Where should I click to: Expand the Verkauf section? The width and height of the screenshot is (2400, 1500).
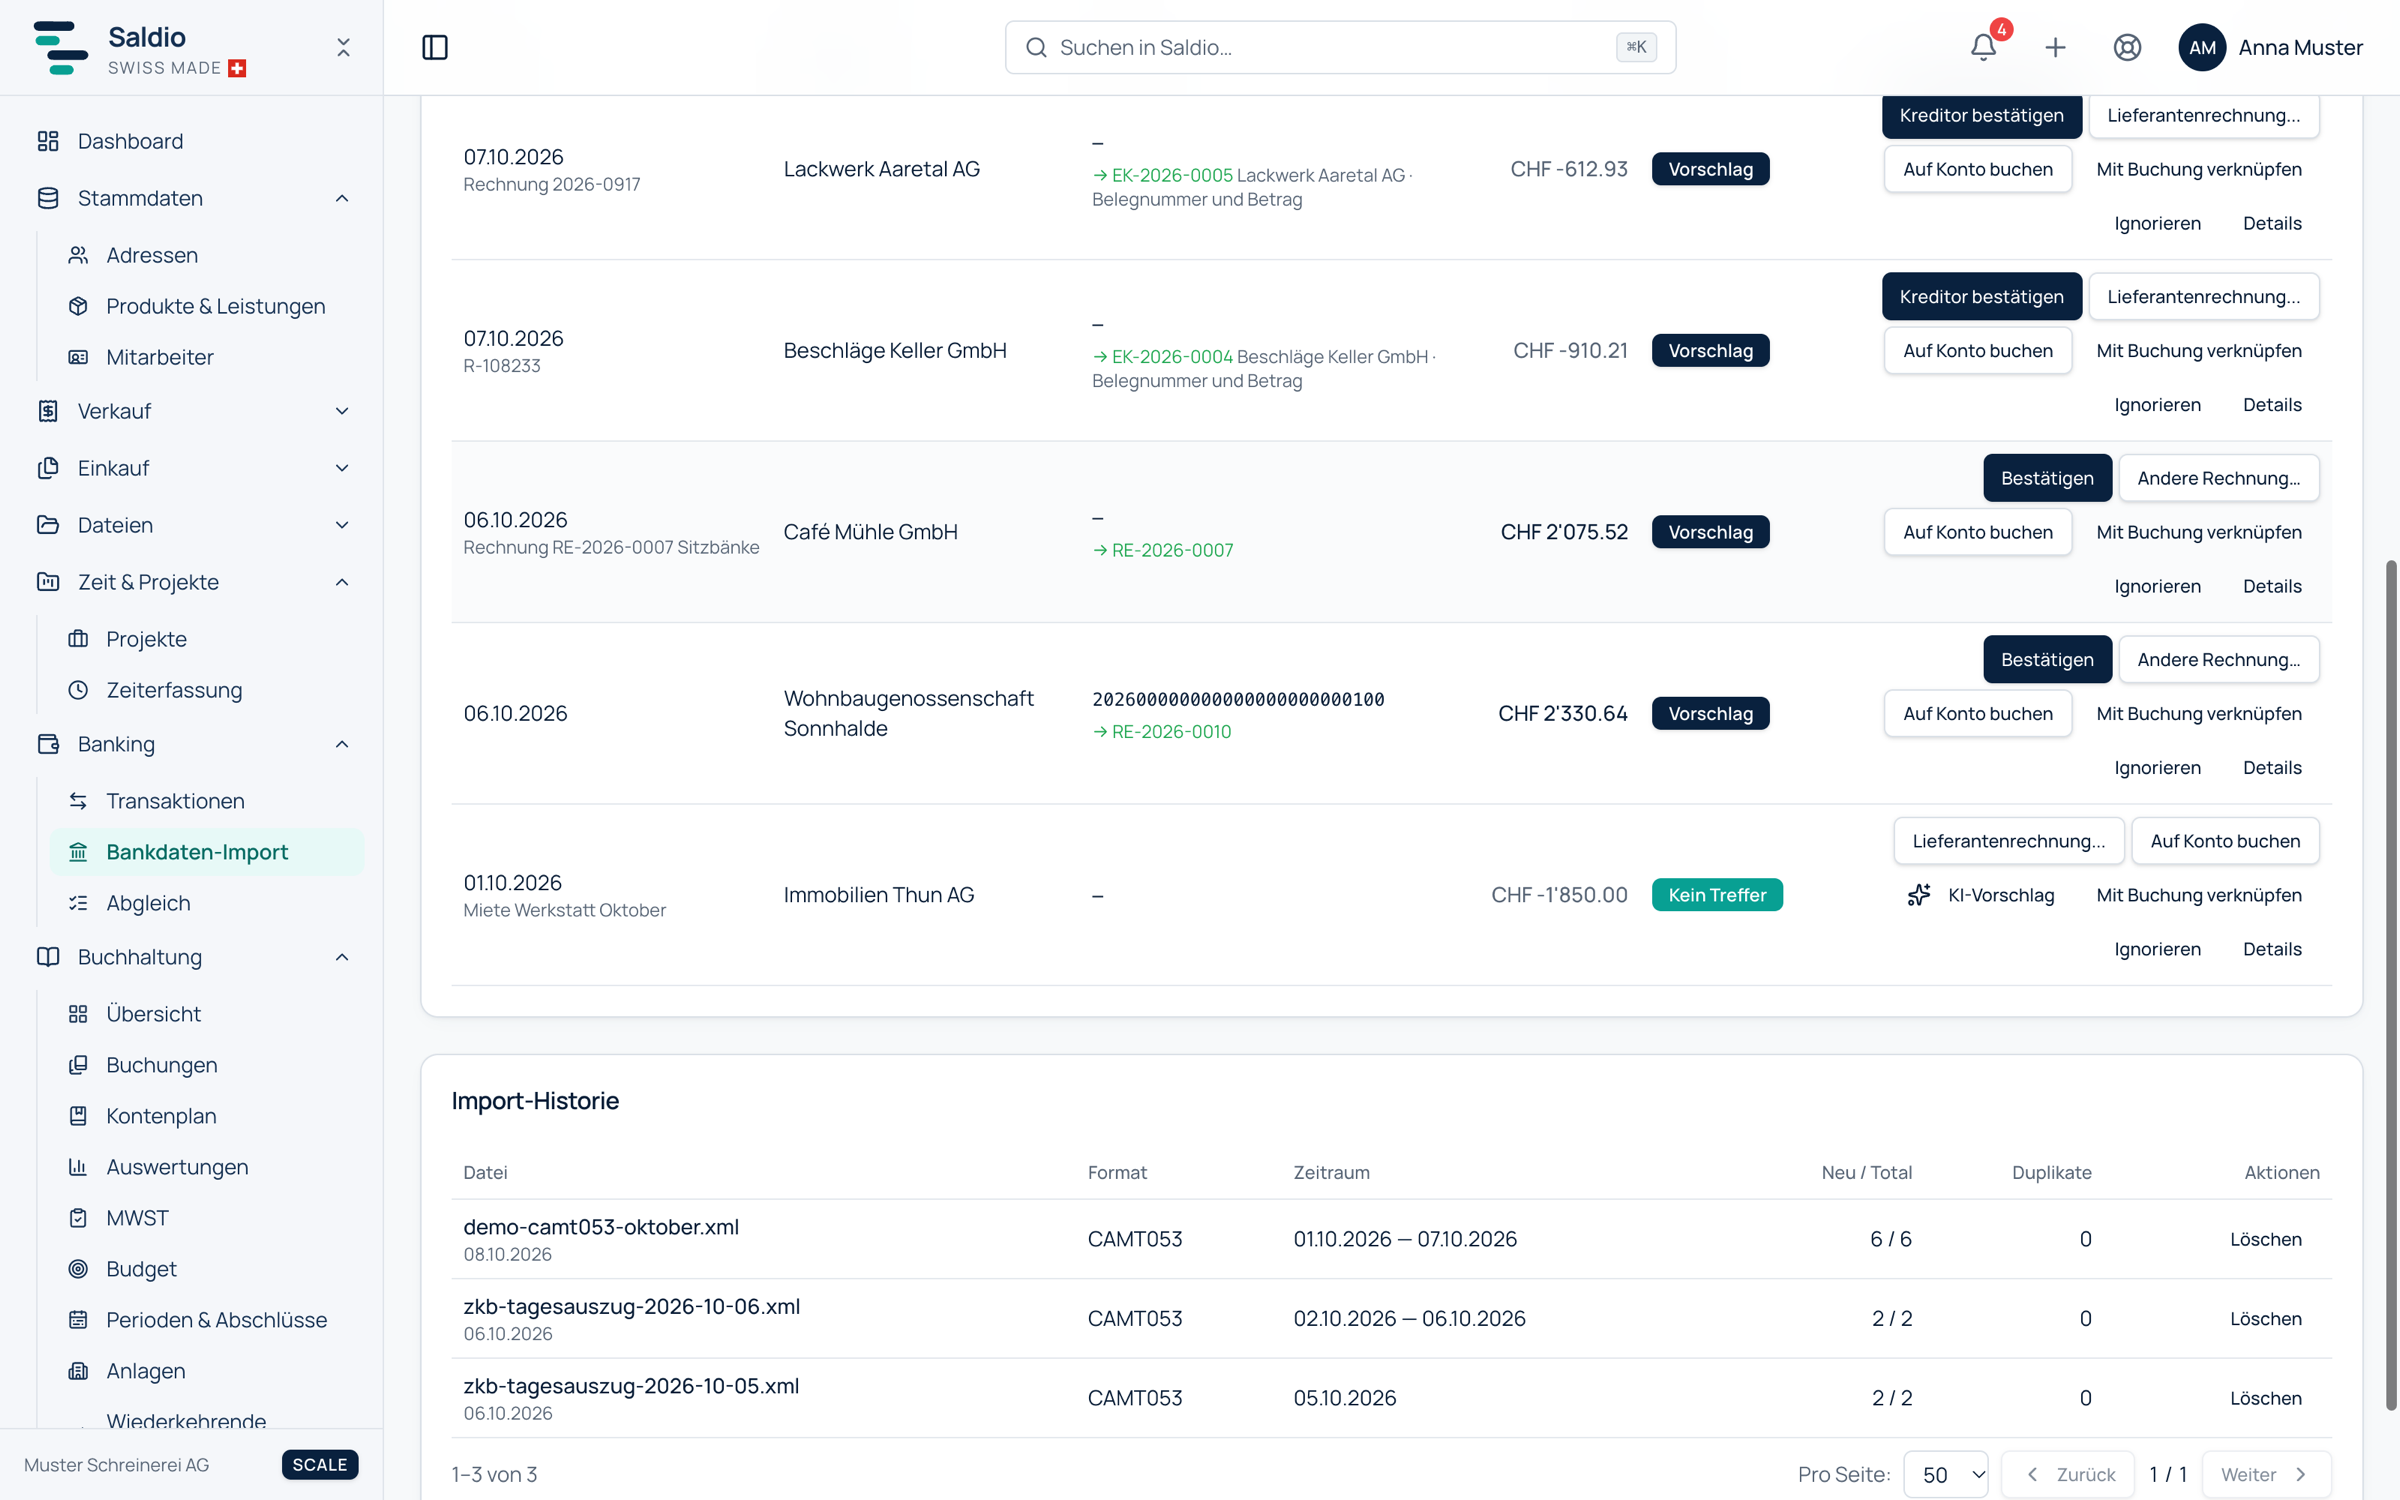tap(342, 411)
